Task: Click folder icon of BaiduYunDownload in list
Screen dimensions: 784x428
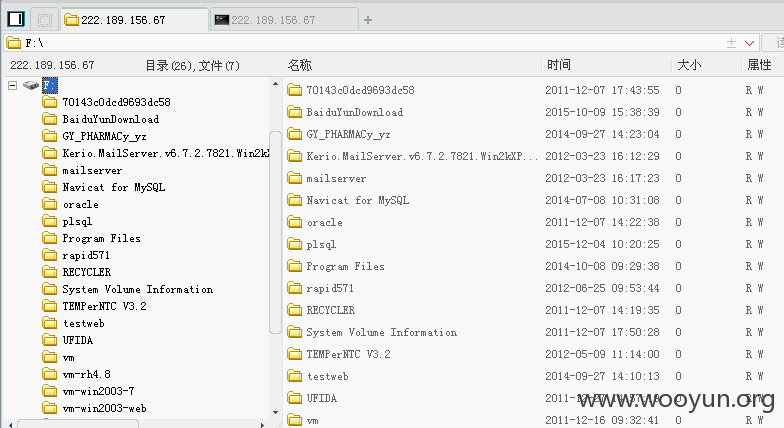Action: click(294, 112)
